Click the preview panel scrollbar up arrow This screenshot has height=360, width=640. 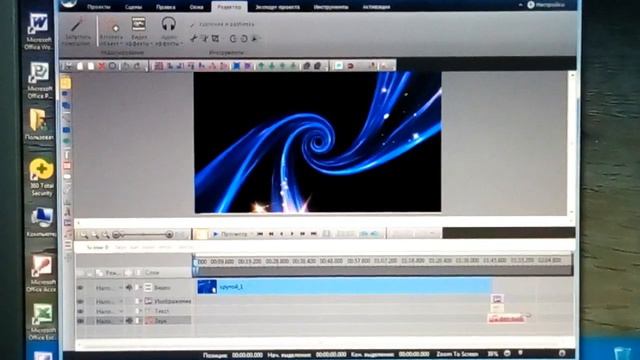tap(572, 76)
